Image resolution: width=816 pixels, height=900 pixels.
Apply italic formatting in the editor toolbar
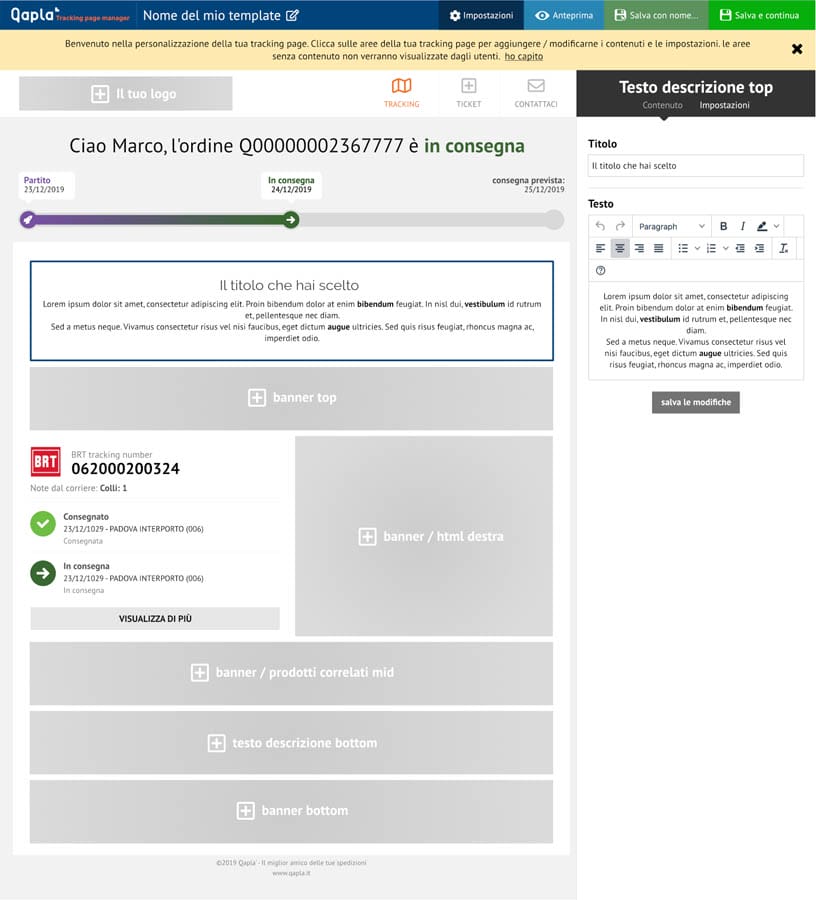pyautogui.click(x=744, y=226)
